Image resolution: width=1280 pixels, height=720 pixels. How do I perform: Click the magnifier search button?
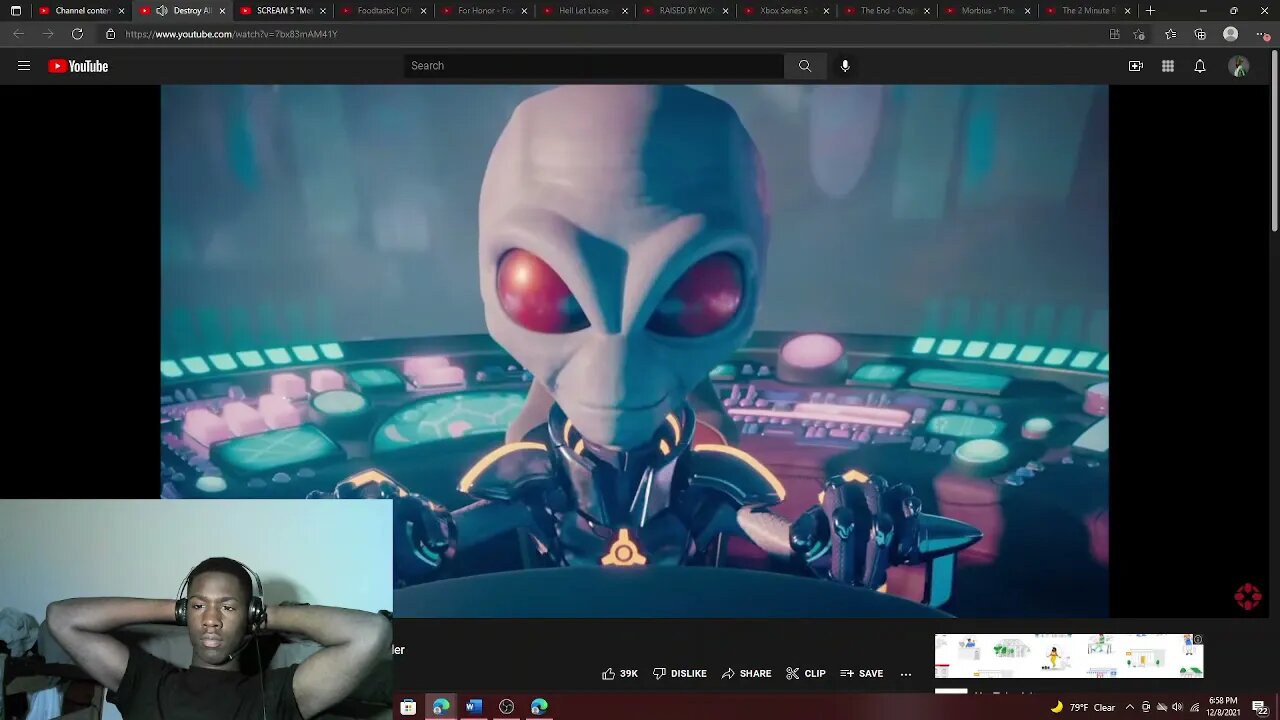805,66
